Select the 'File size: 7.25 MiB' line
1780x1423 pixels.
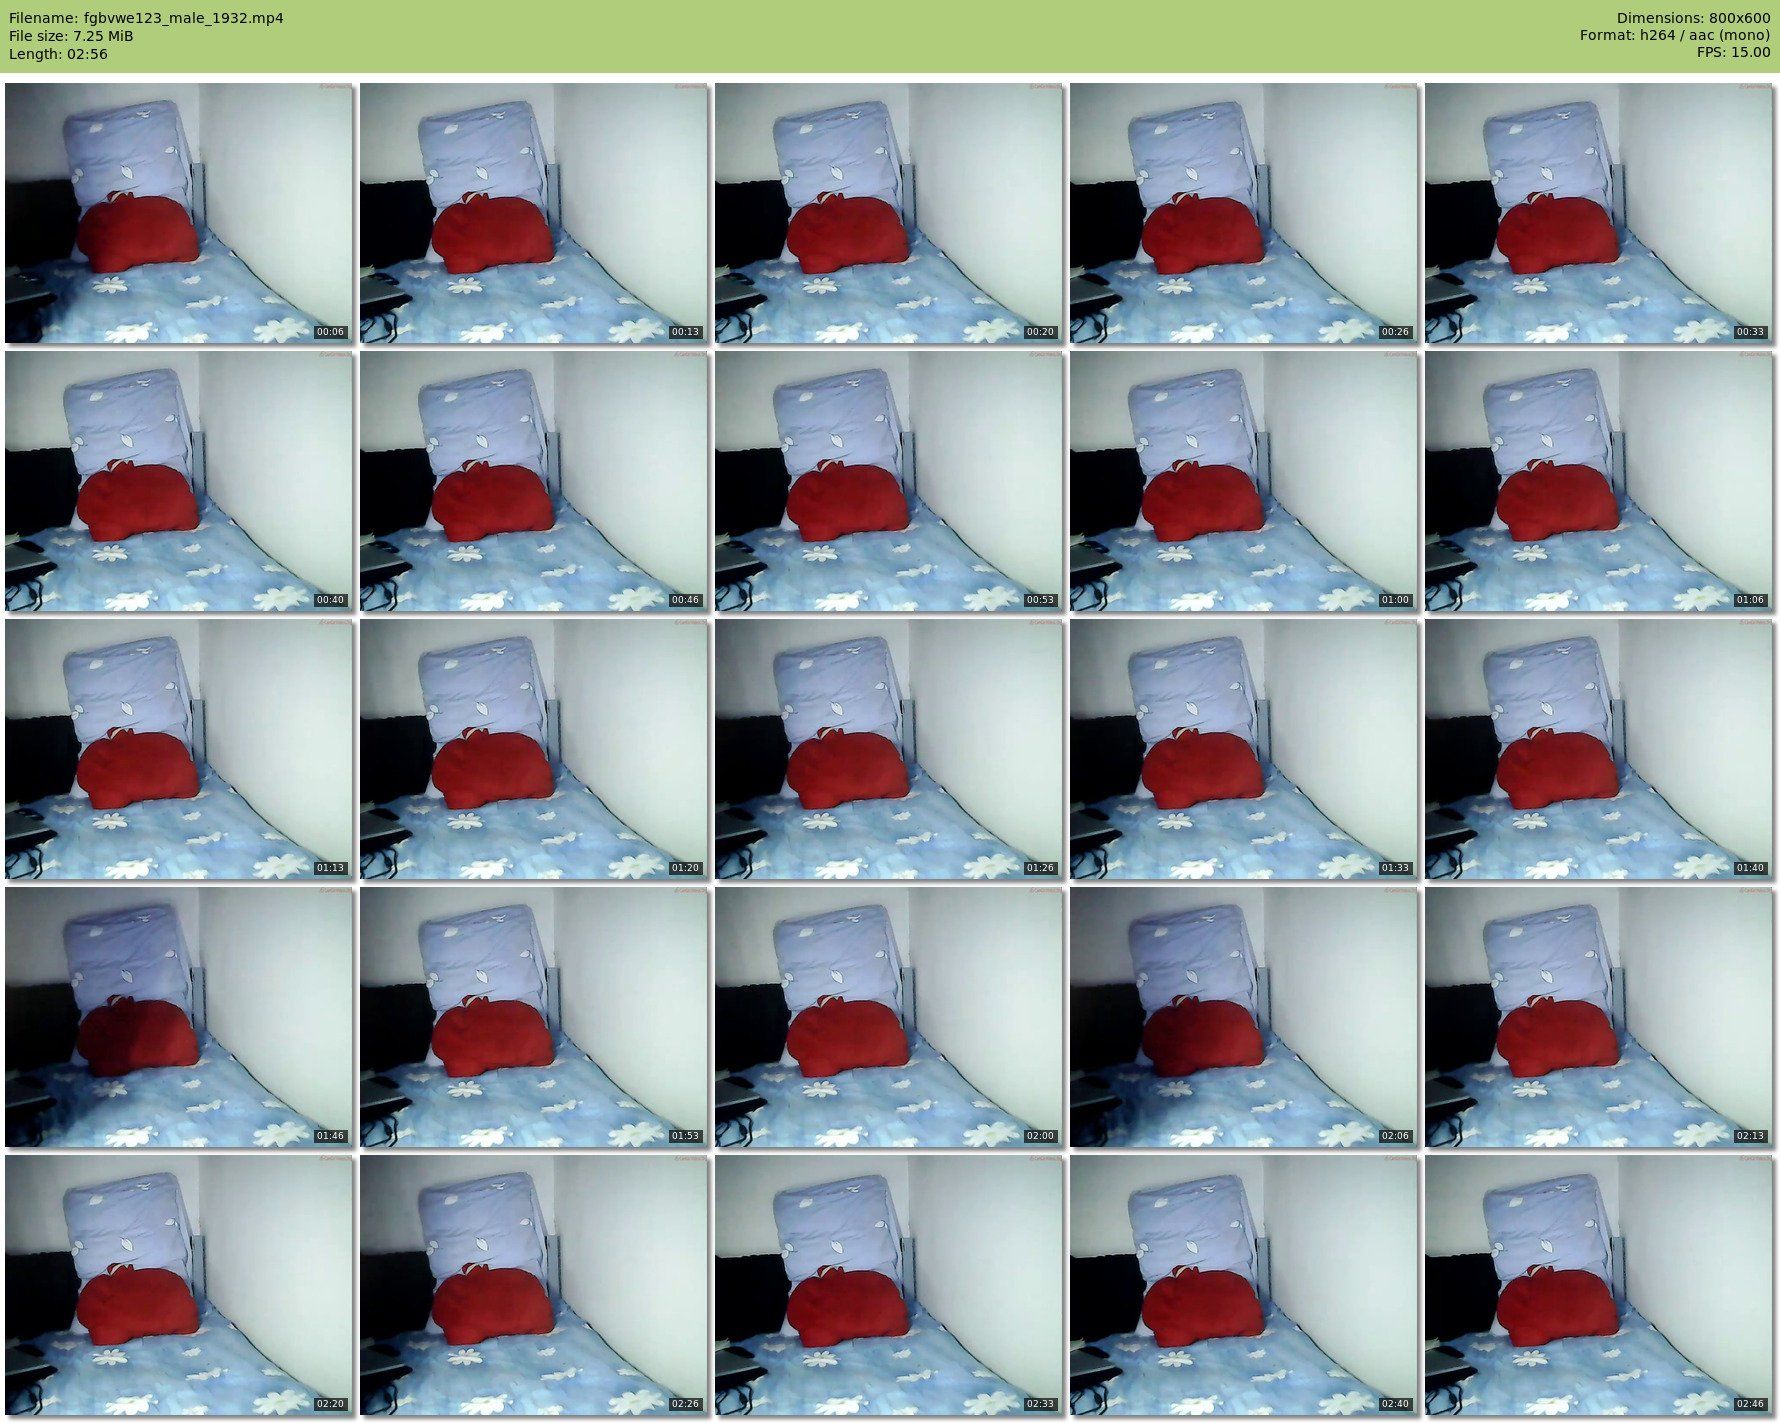click(x=71, y=36)
